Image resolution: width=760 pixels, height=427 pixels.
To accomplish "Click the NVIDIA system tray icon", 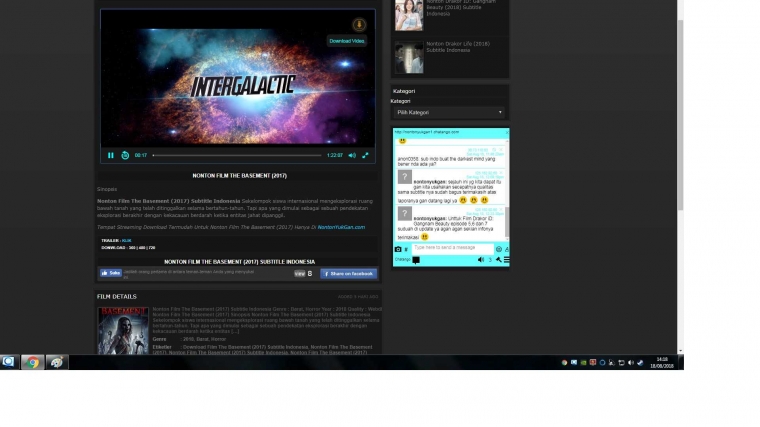I will (584, 363).
